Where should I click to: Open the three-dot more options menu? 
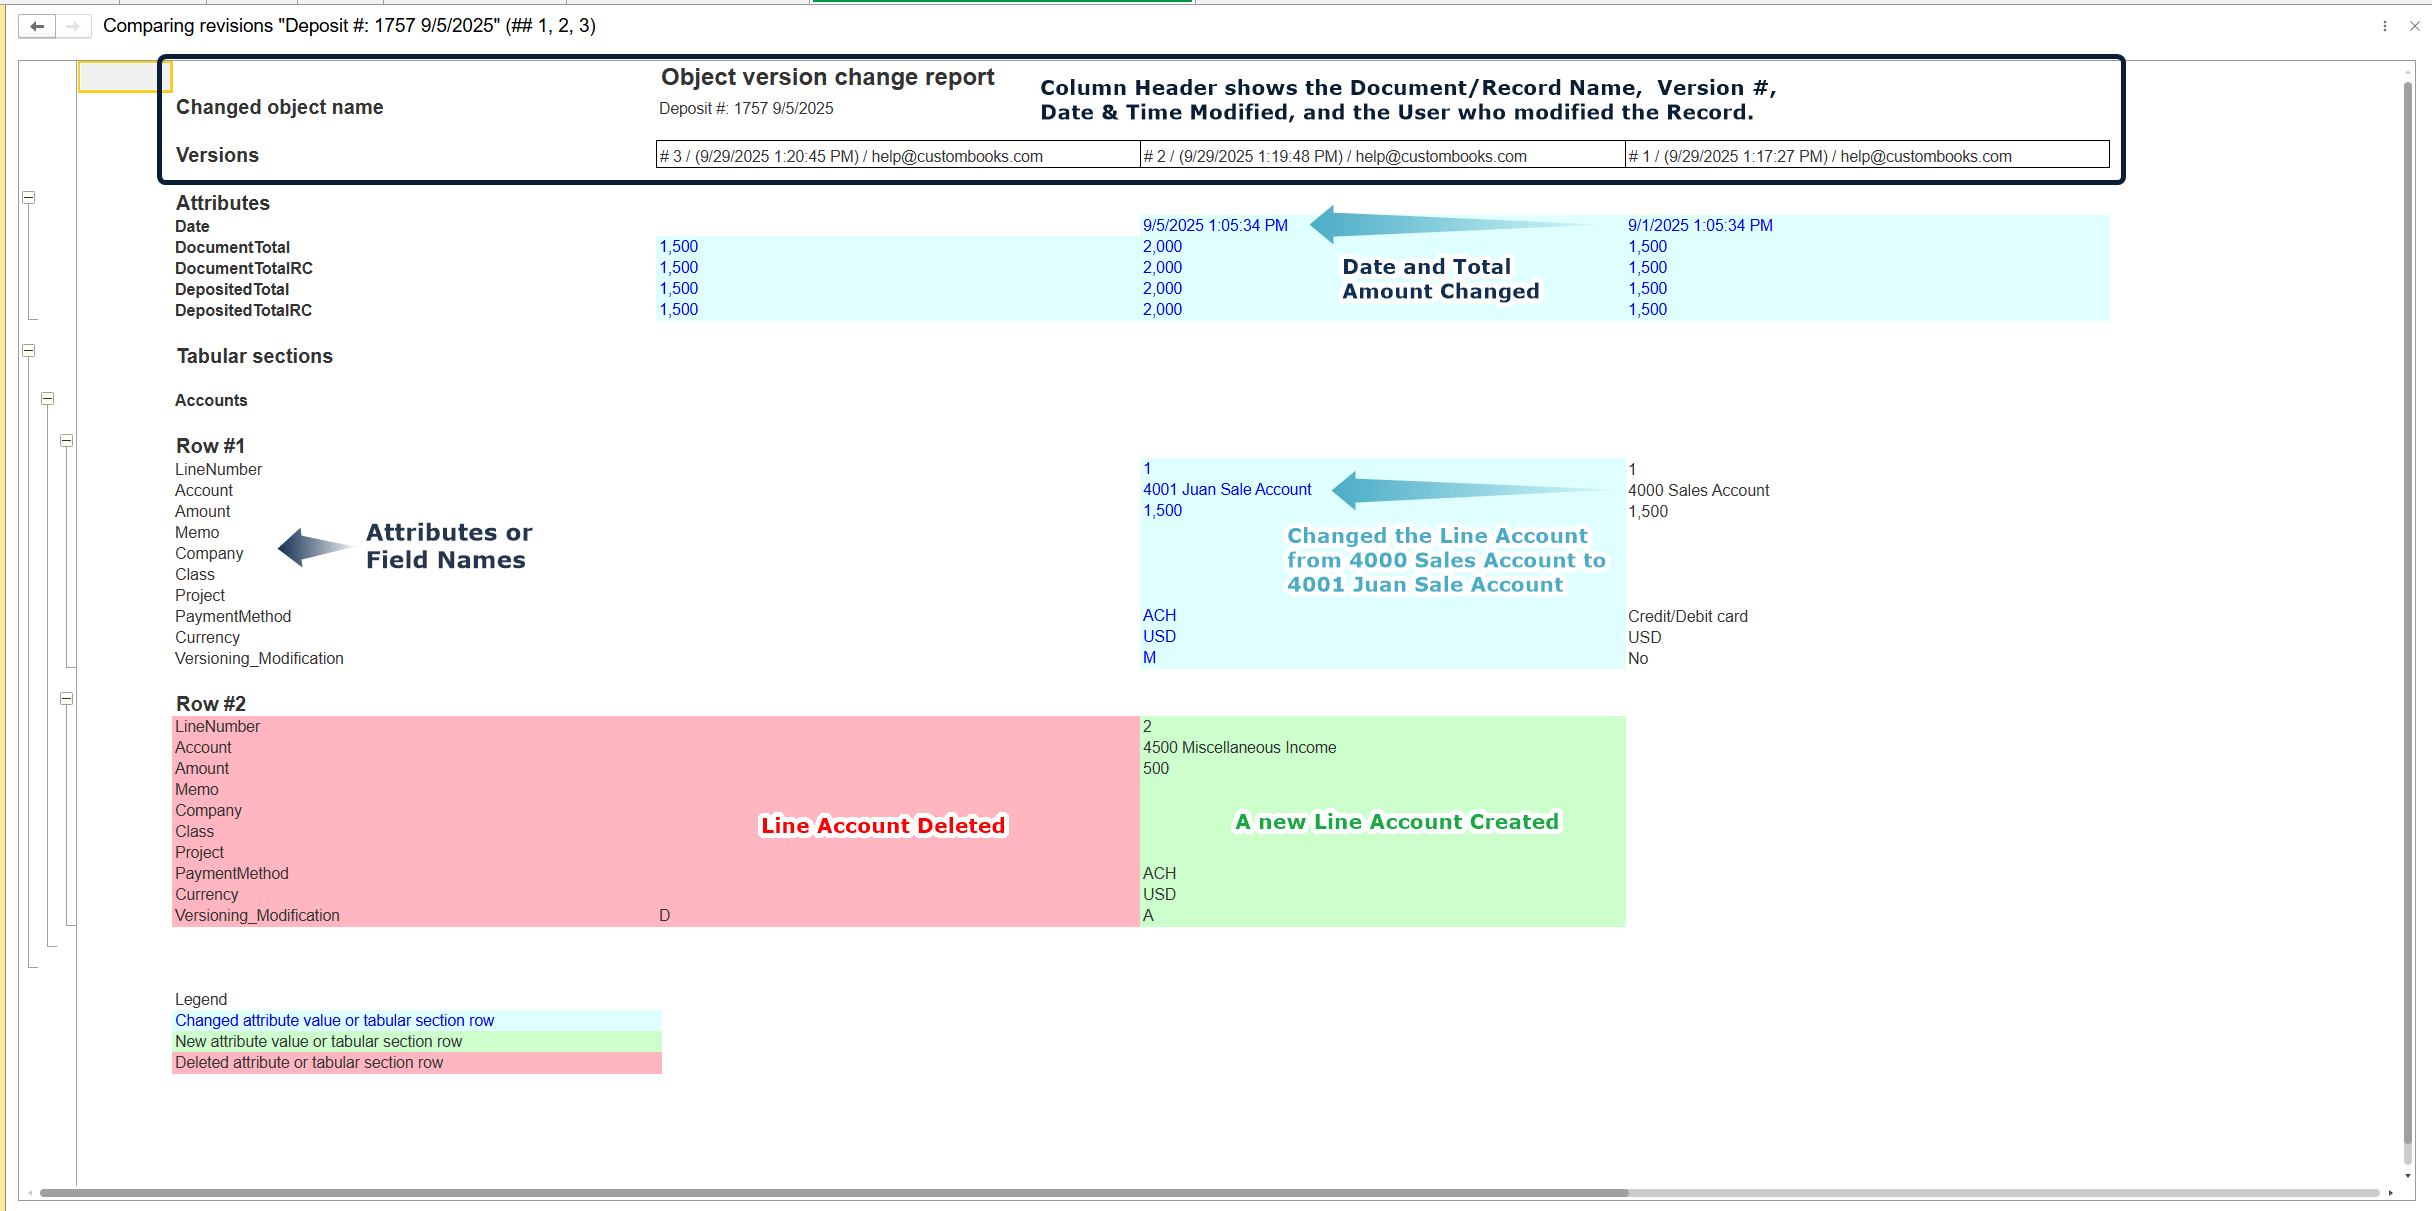2385,26
